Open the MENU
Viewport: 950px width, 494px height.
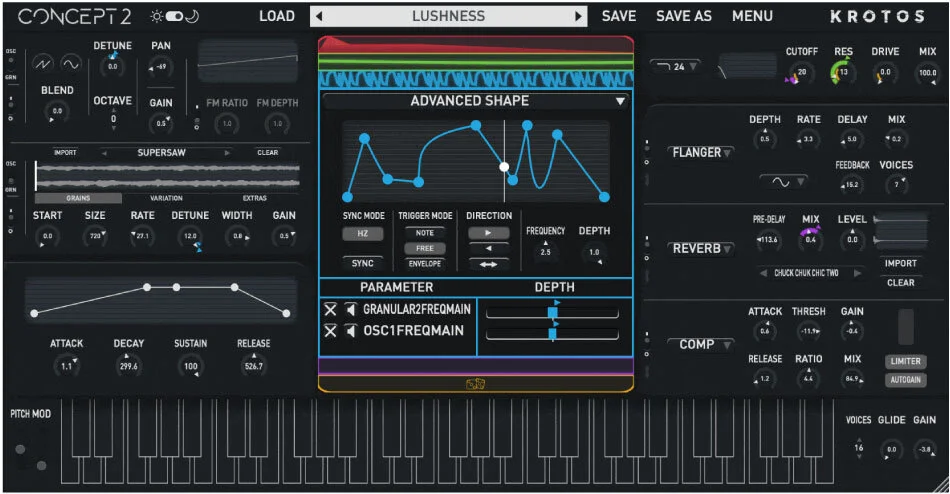752,16
